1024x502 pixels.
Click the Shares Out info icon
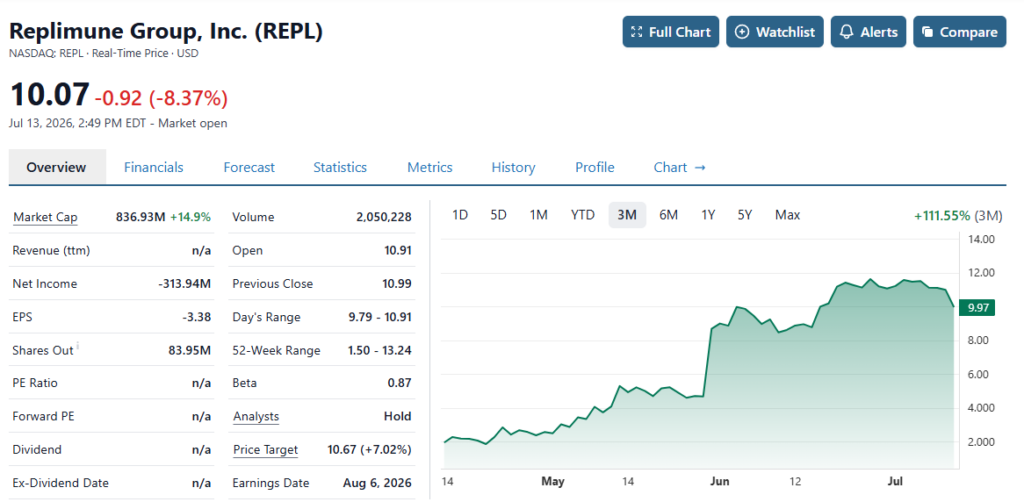coord(78,345)
